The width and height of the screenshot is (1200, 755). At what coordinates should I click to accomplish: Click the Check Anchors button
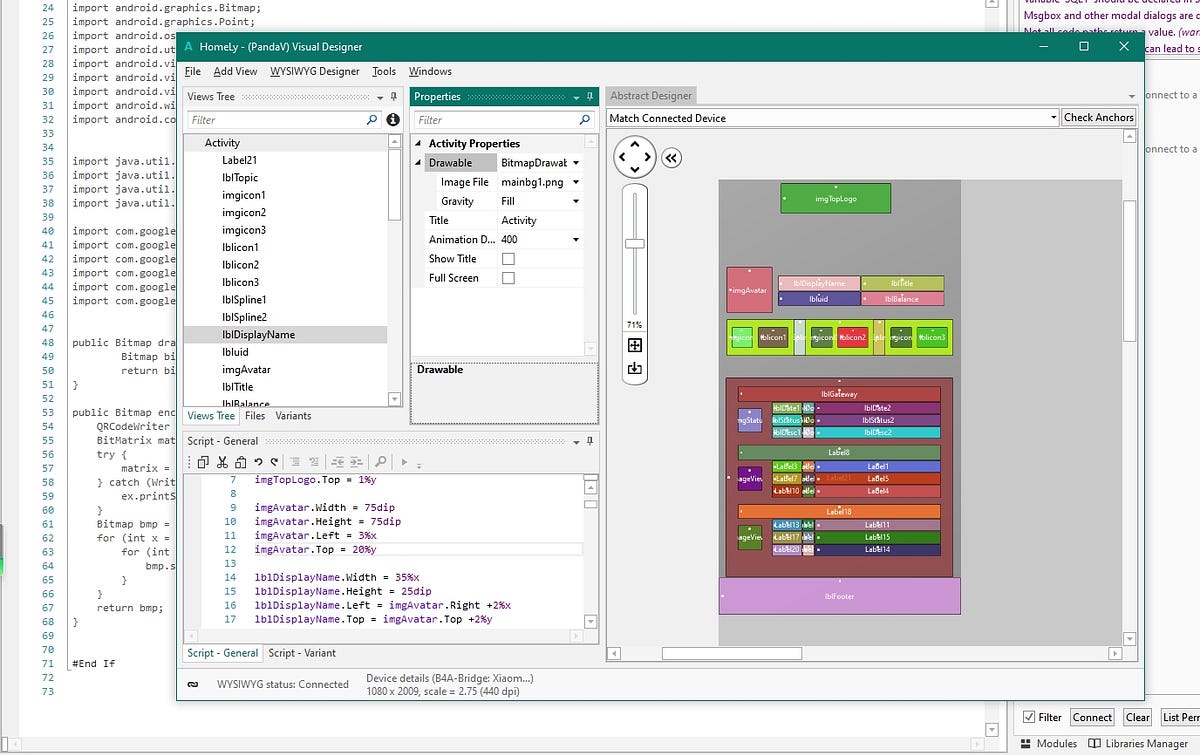click(1099, 118)
